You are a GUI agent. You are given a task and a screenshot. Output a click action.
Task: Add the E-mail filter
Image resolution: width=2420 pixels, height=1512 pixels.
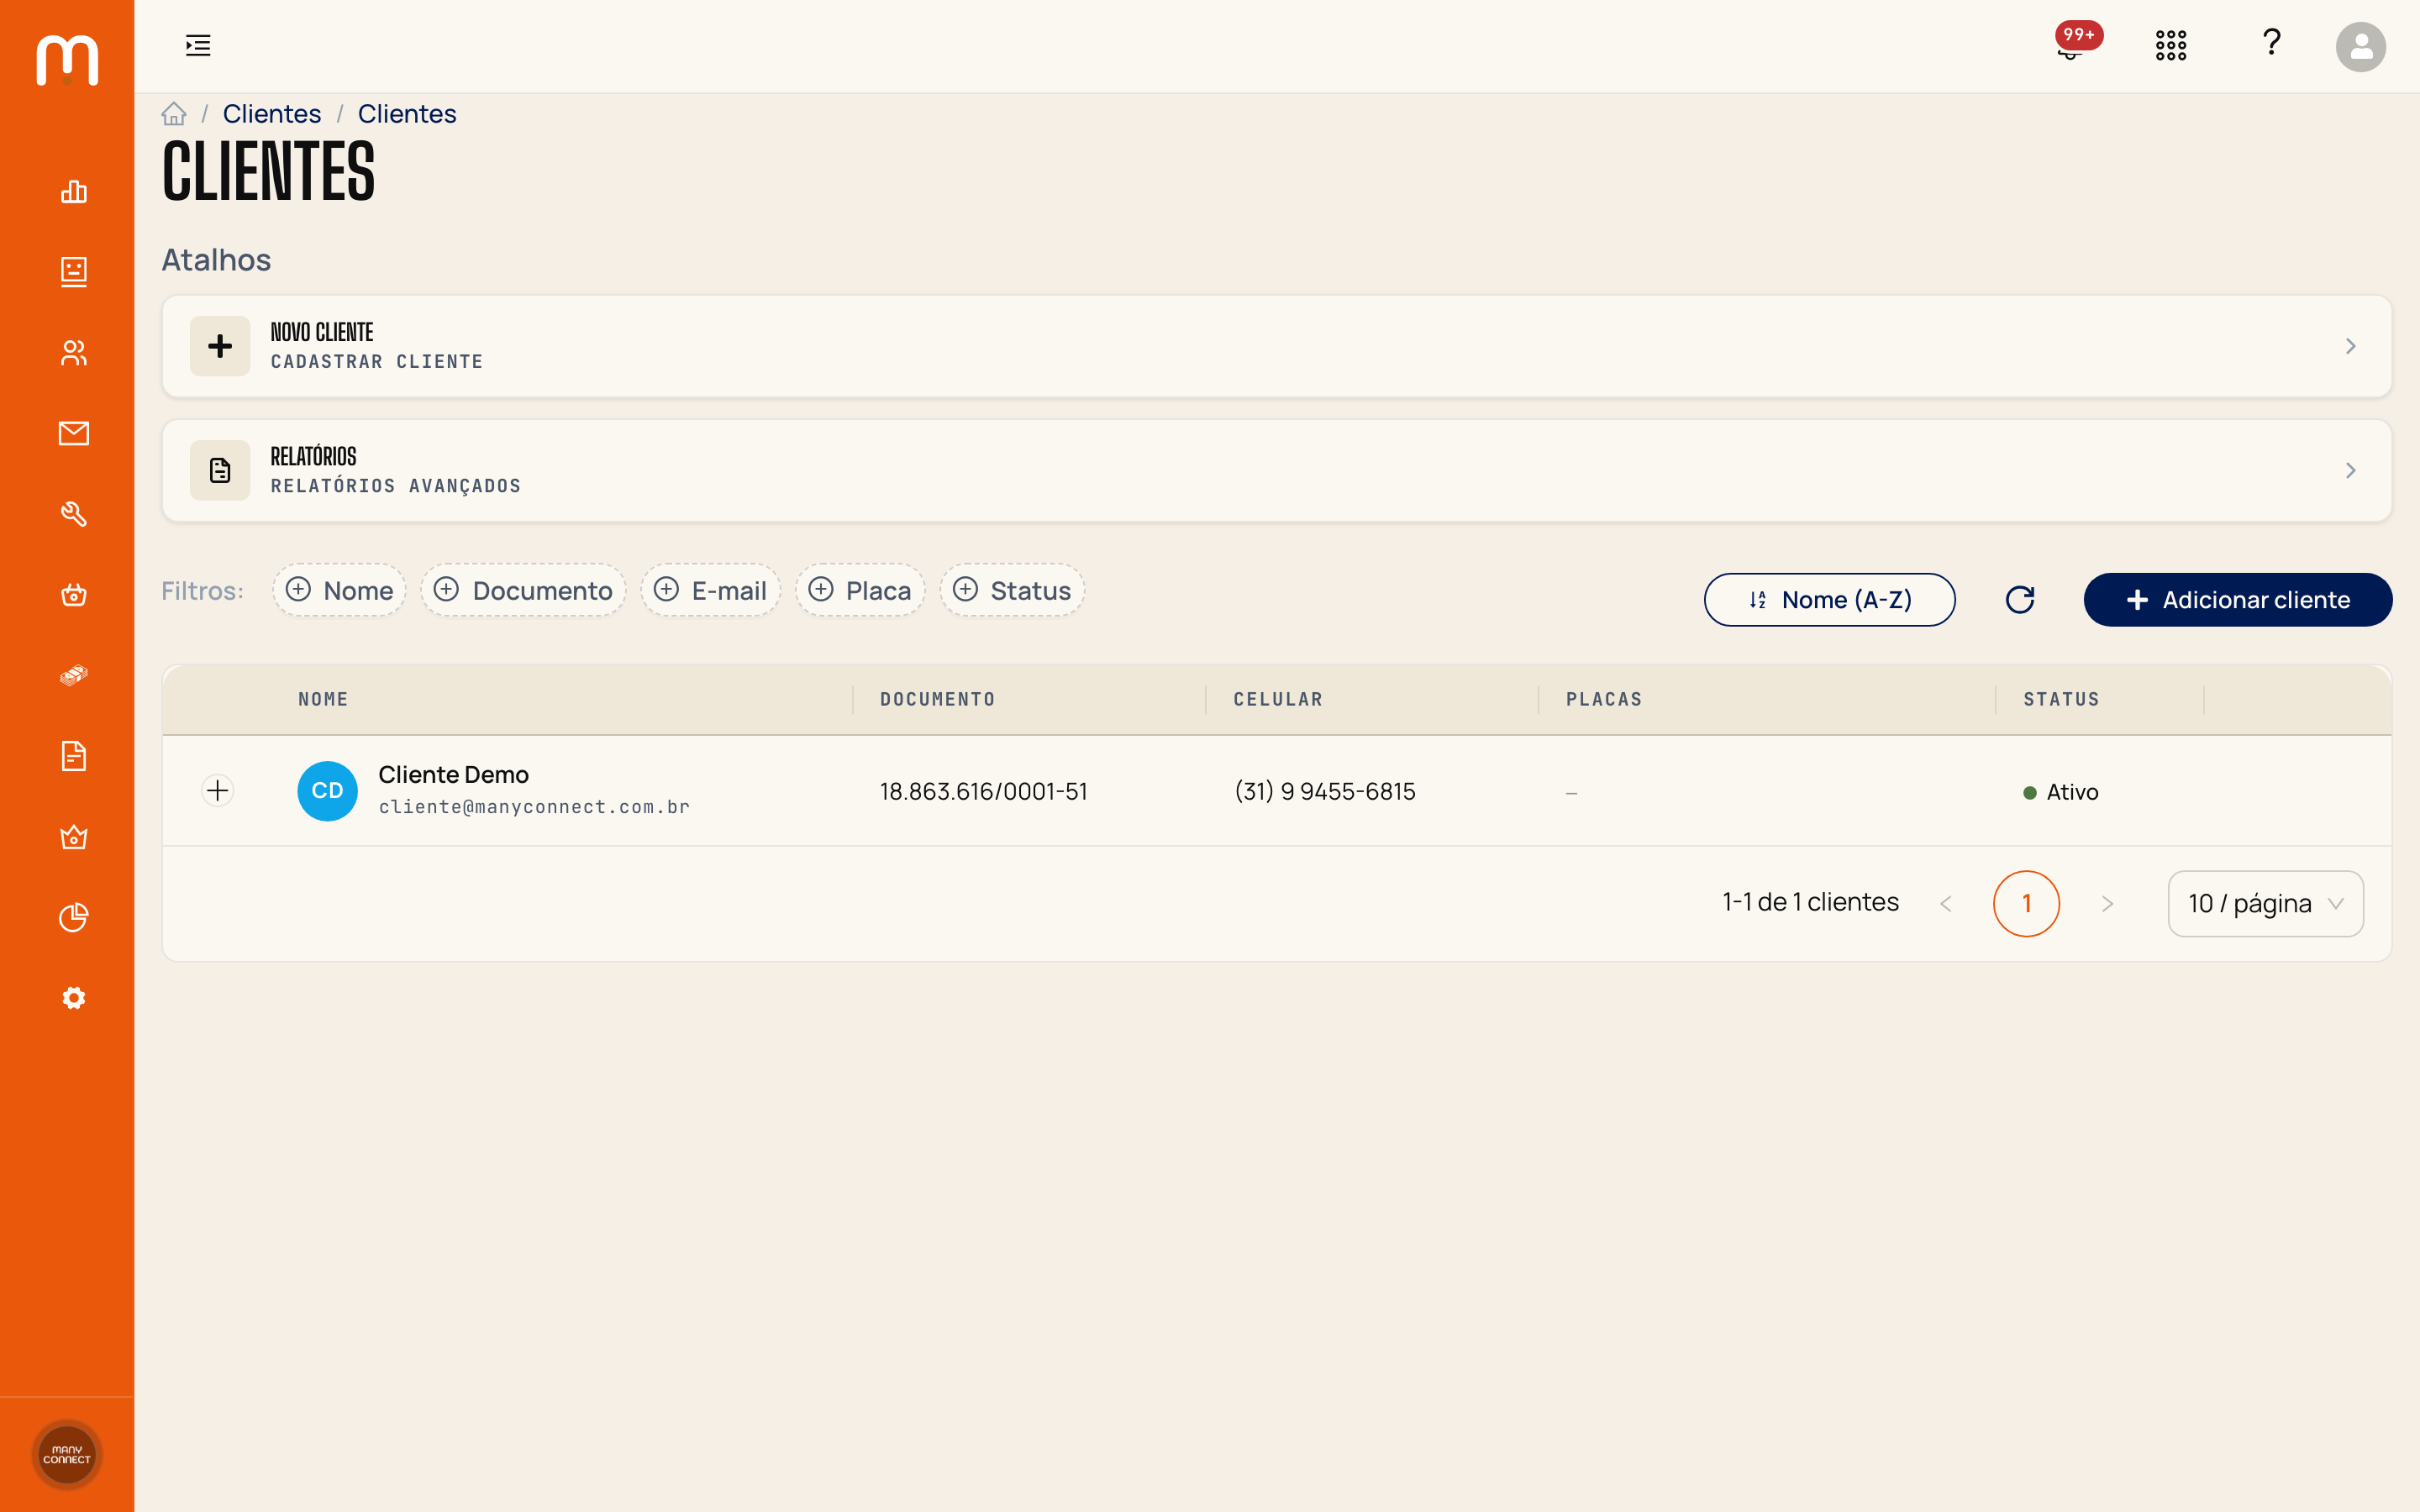[x=710, y=590]
